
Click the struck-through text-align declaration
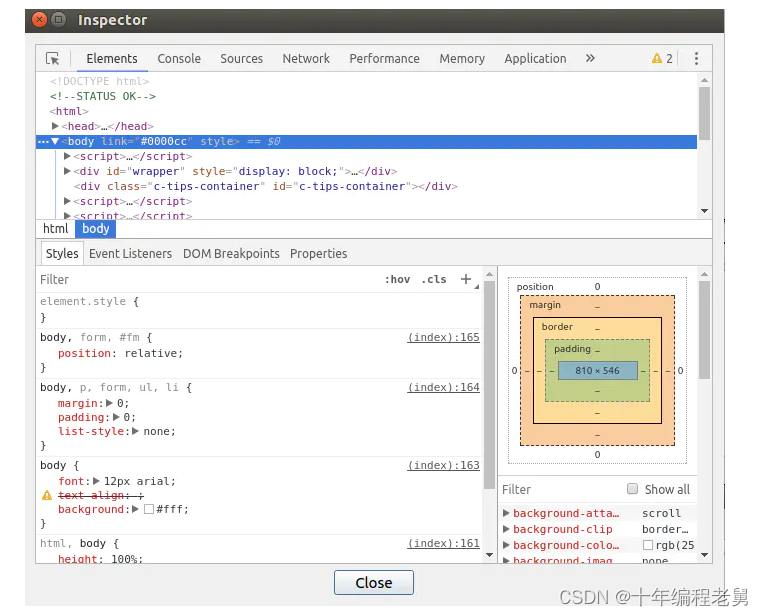pyautogui.click(x=101, y=495)
